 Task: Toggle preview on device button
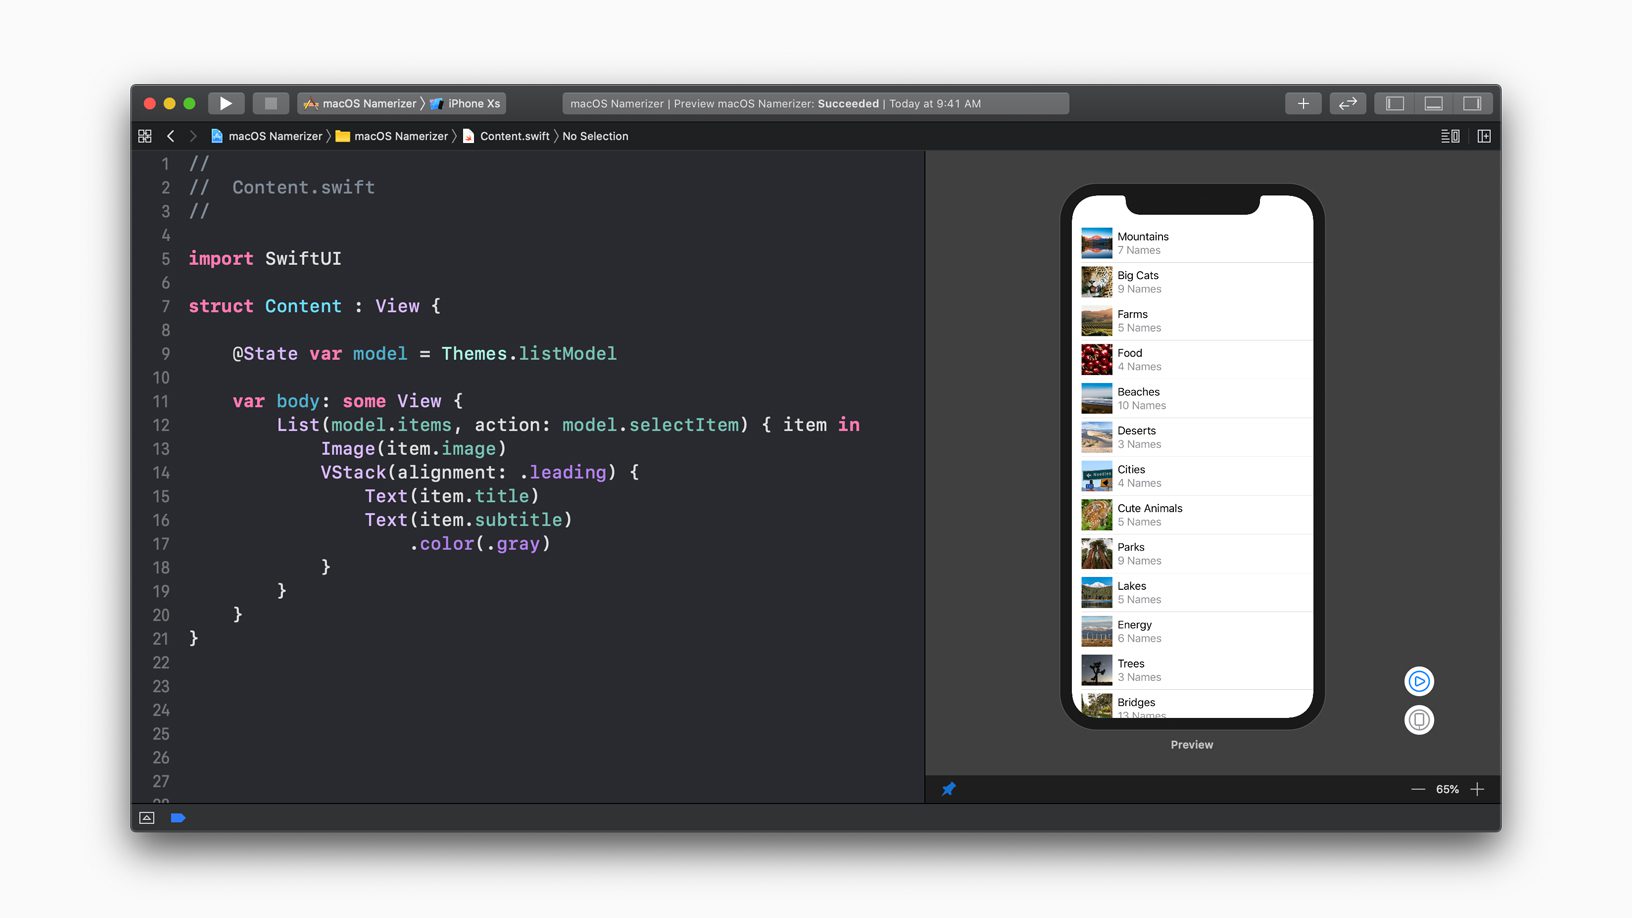1419,719
